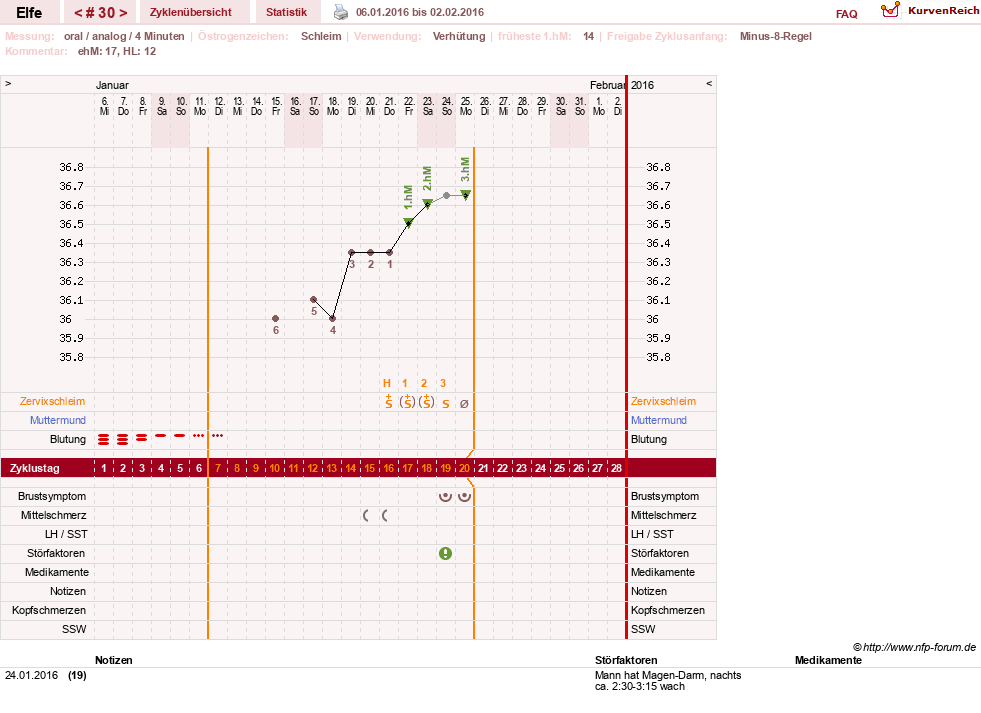Click the Januar month label
Screen dimensions: 981x713
click(x=112, y=85)
